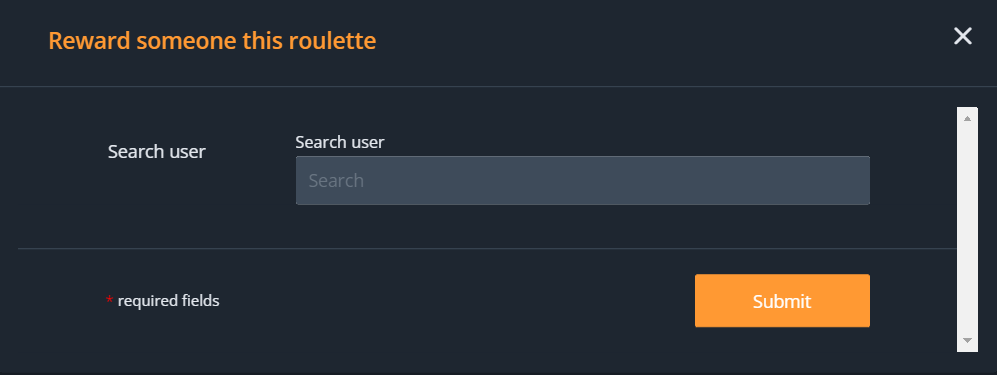Activate the user search text box
Viewport: 997px width, 375px height.
(582, 181)
